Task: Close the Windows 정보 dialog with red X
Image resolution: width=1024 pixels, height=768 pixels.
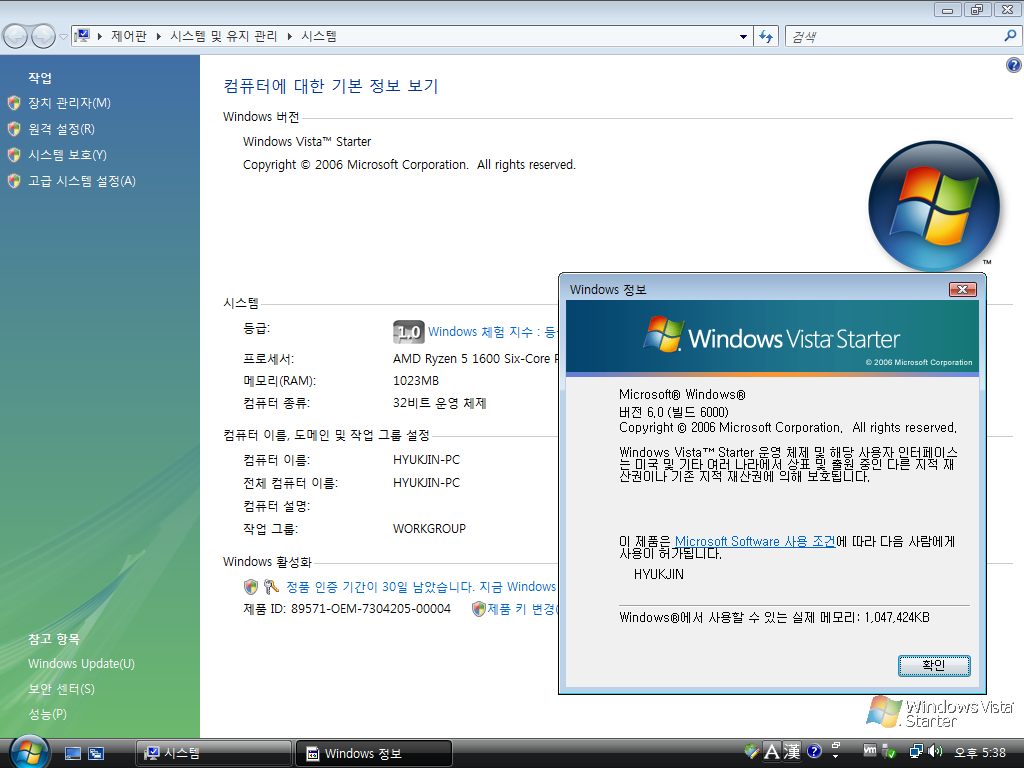Action: click(963, 289)
